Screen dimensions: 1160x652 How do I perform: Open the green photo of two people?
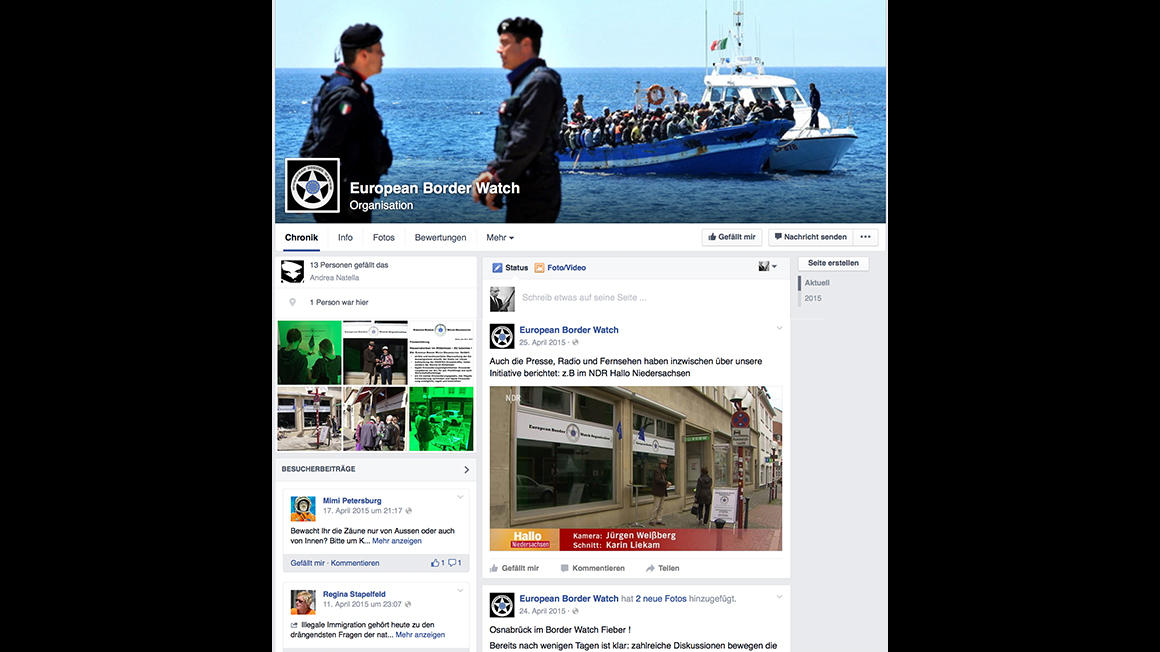pos(309,352)
